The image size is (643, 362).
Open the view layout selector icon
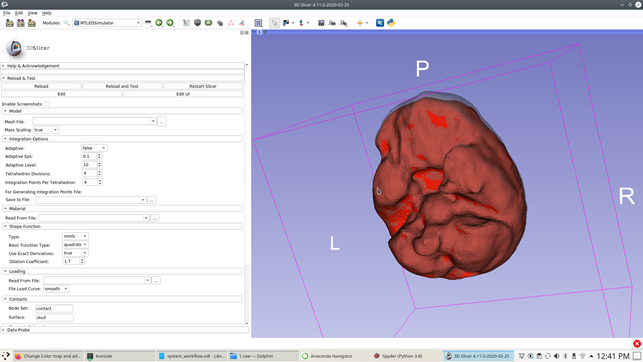(258, 23)
